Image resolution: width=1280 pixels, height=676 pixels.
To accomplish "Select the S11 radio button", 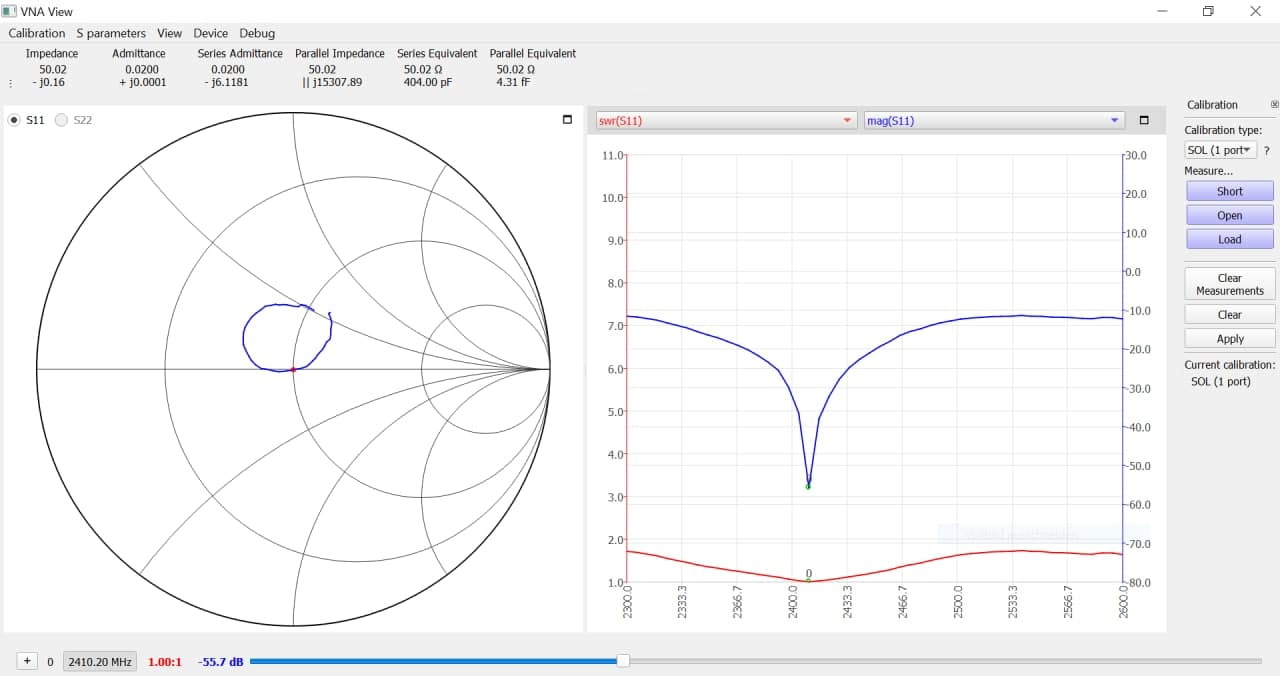I will tap(14, 120).
